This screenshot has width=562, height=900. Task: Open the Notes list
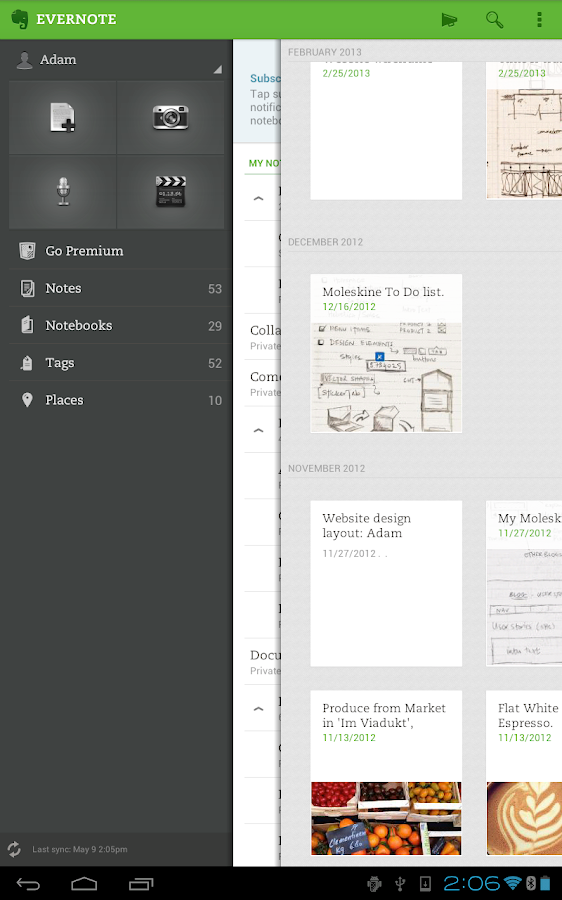point(117,288)
